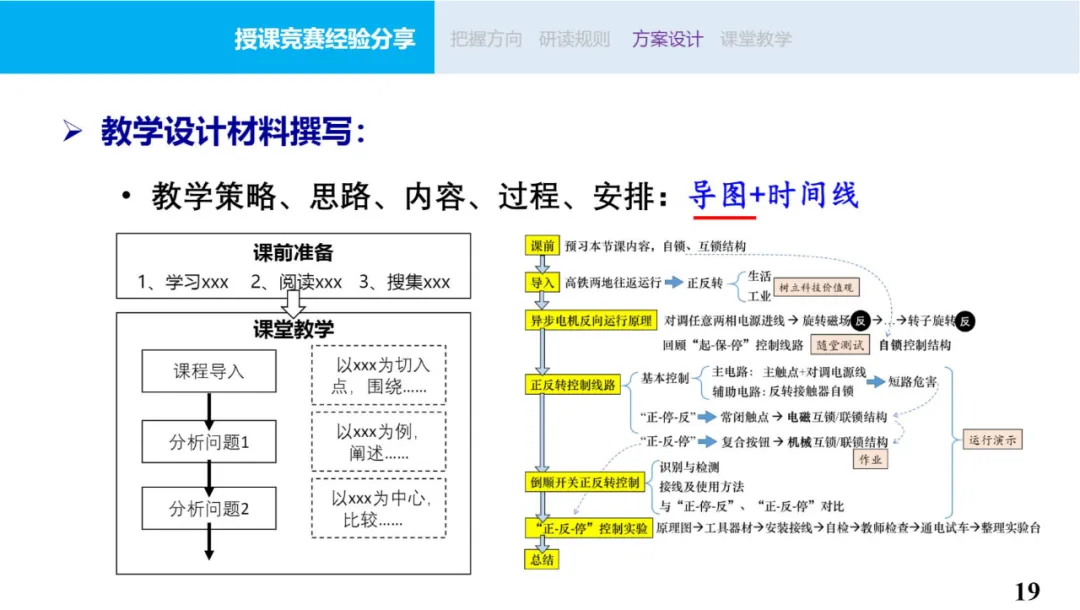Click the 树立科技价值观 tag
1080x610 pixels.
816,287
